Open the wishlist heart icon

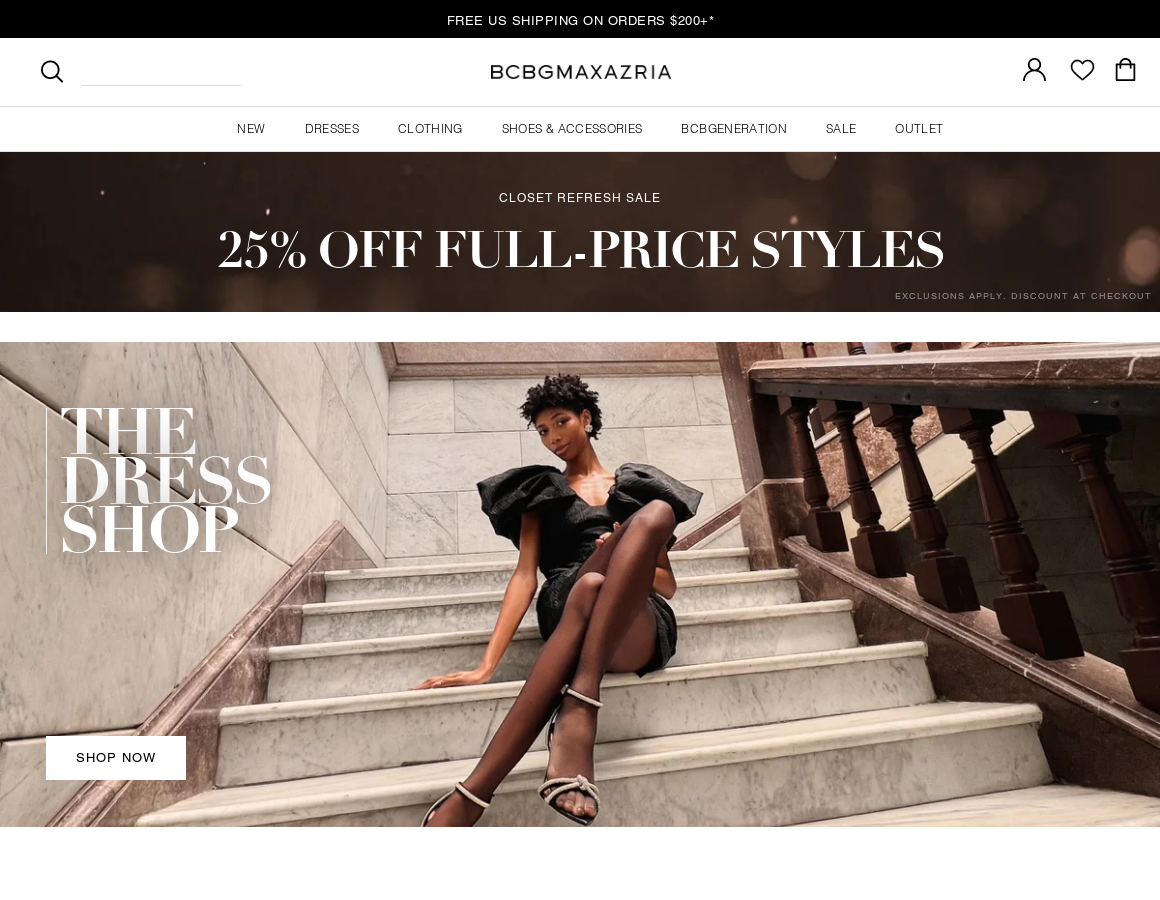tap(1082, 70)
